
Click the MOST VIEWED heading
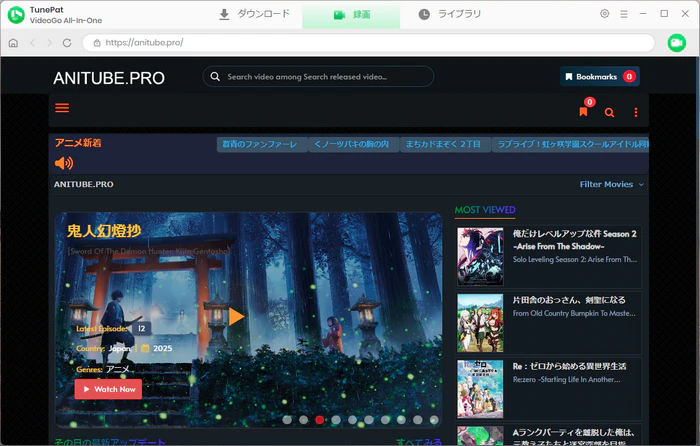pos(485,210)
